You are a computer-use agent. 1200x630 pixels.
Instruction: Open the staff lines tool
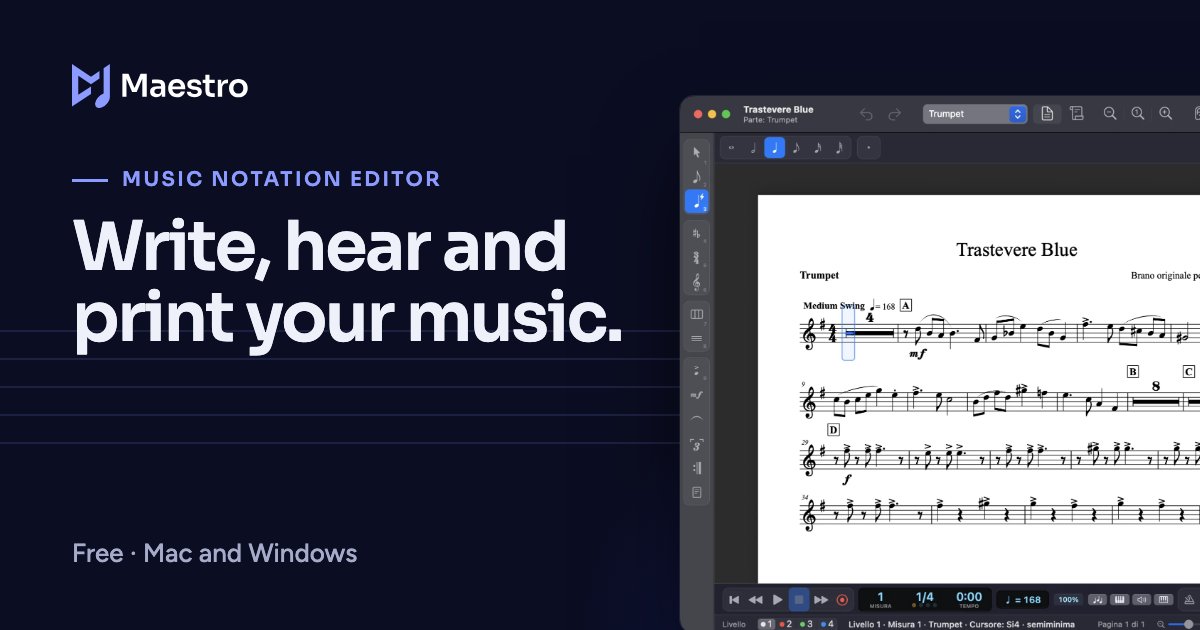697,339
